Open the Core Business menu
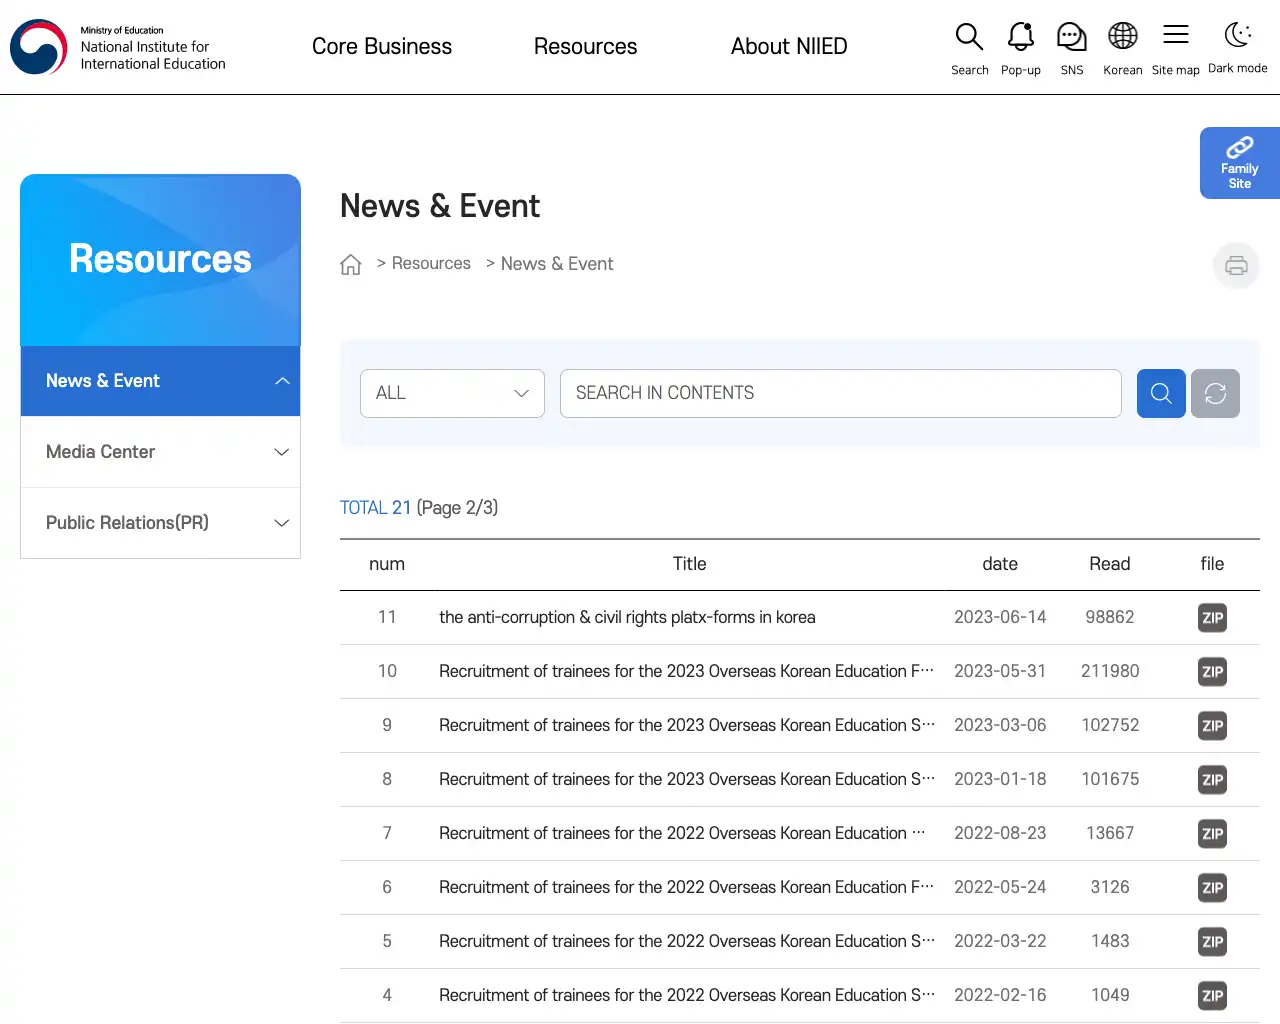The height and width of the screenshot is (1024, 1280). coord(382,47)
